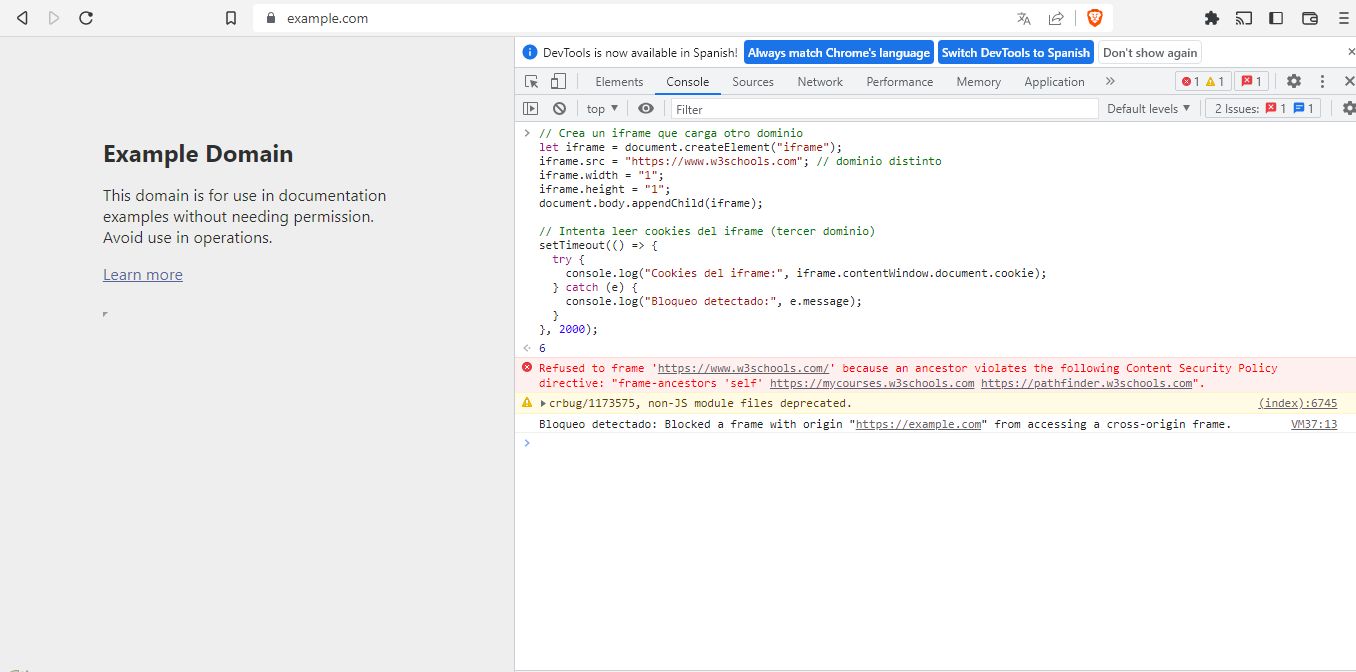Click the translate page icon in address bar
The width and height of the screenshot is (1356, 672).
1024,18
